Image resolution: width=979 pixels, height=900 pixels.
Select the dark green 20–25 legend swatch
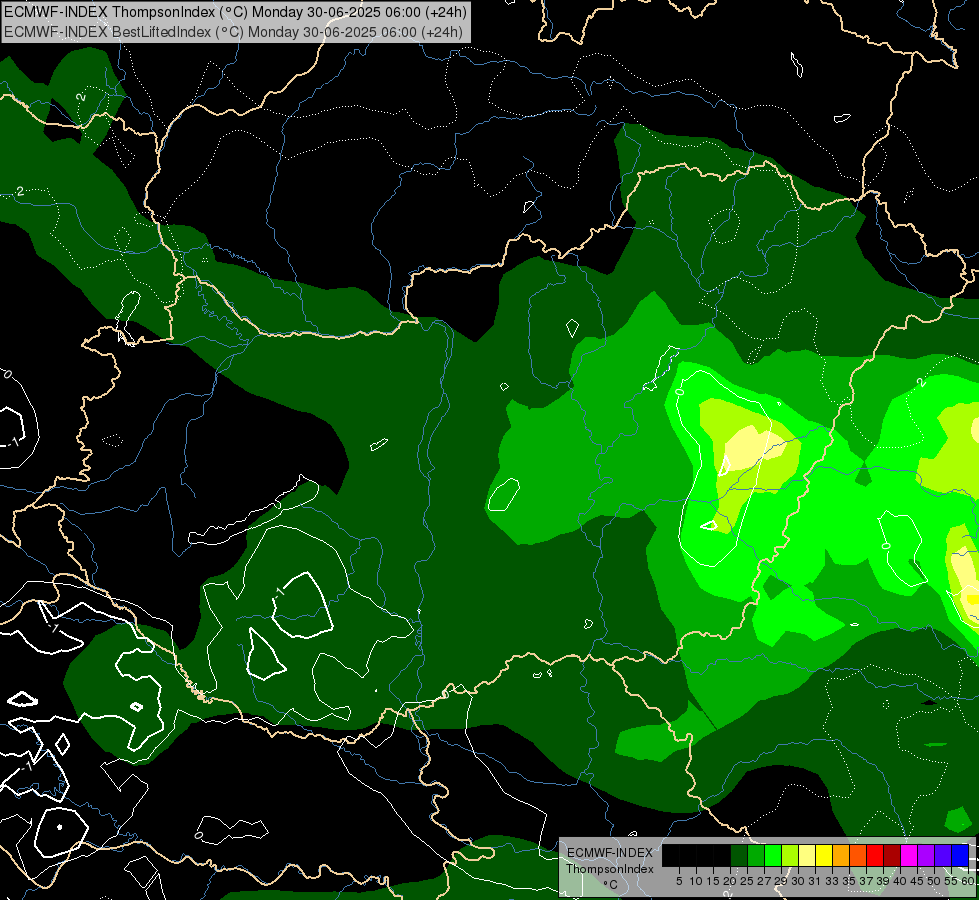(739, 855)
